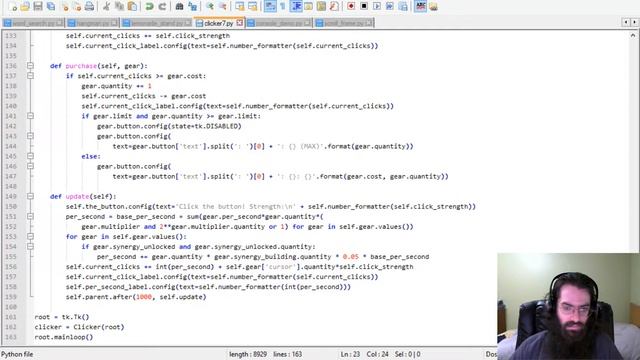Click 'Ln : 23' status bar entry
Image resolution: width=640 pixels, height=360 pixels.
[x=350, y=354]
